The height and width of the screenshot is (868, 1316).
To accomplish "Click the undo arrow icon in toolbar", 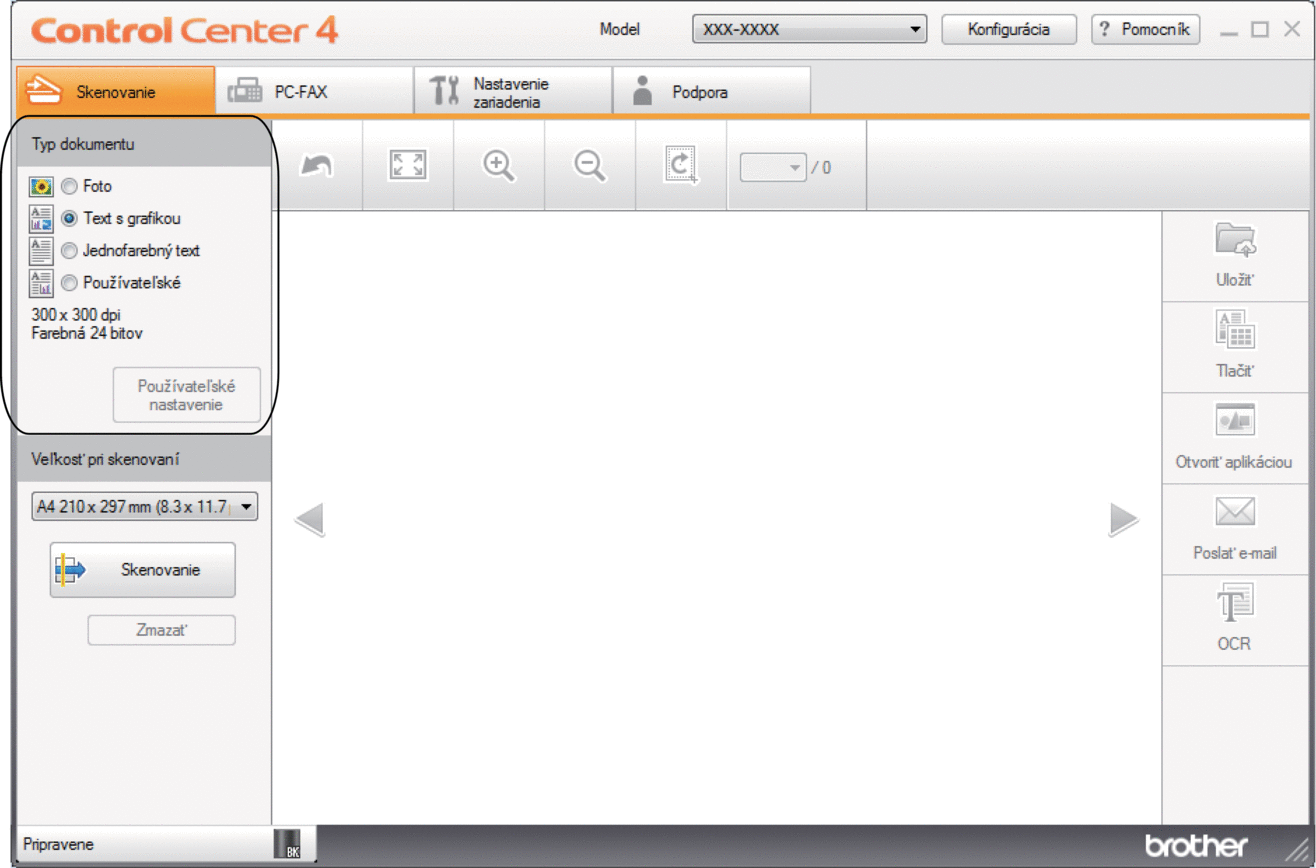I will pyautogui.click(x=317, y=167).
